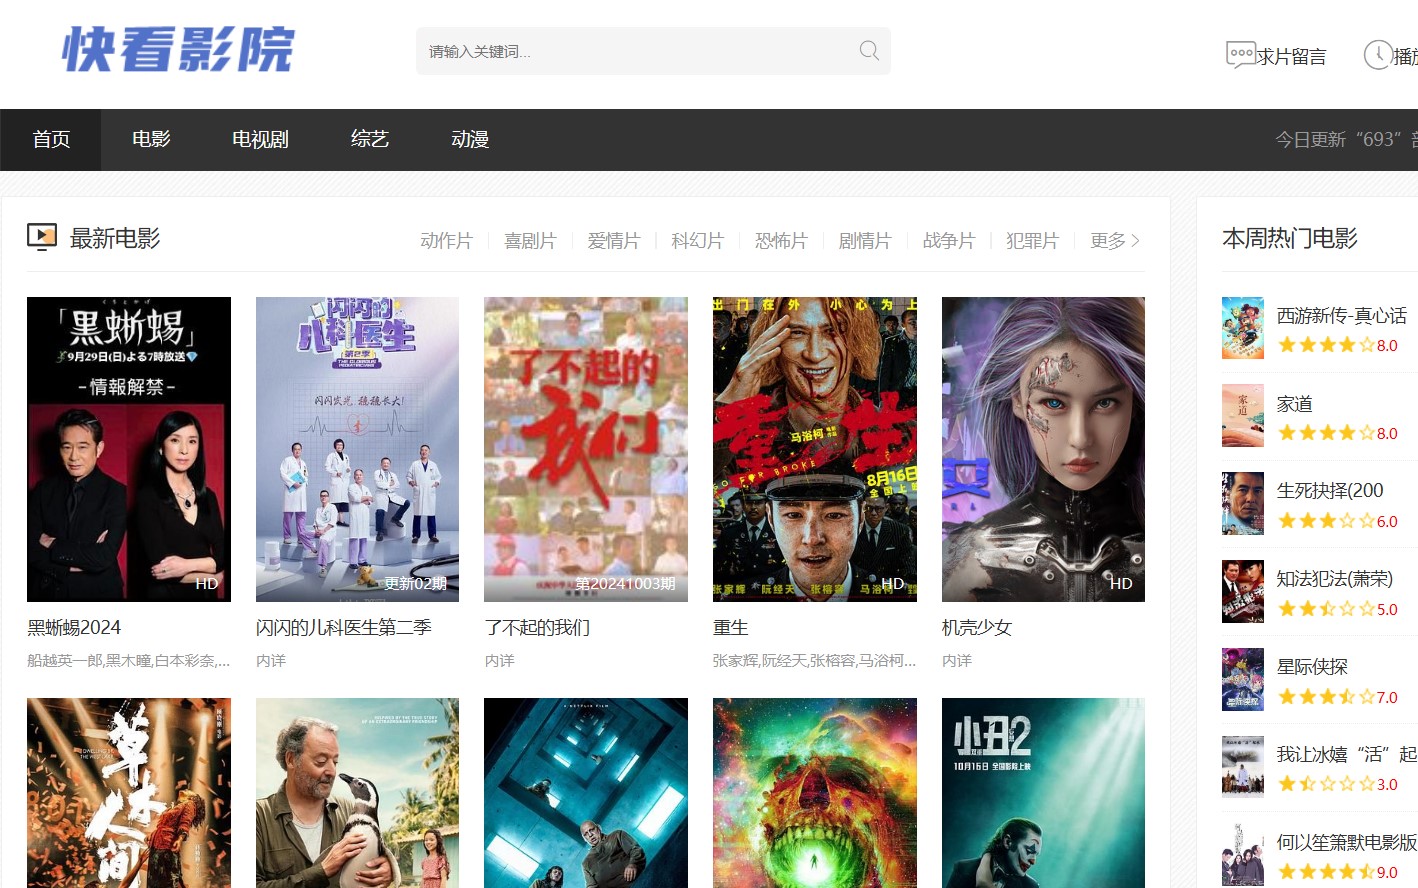Open the 动漫 navigation tab

click(x=470, y=139)
